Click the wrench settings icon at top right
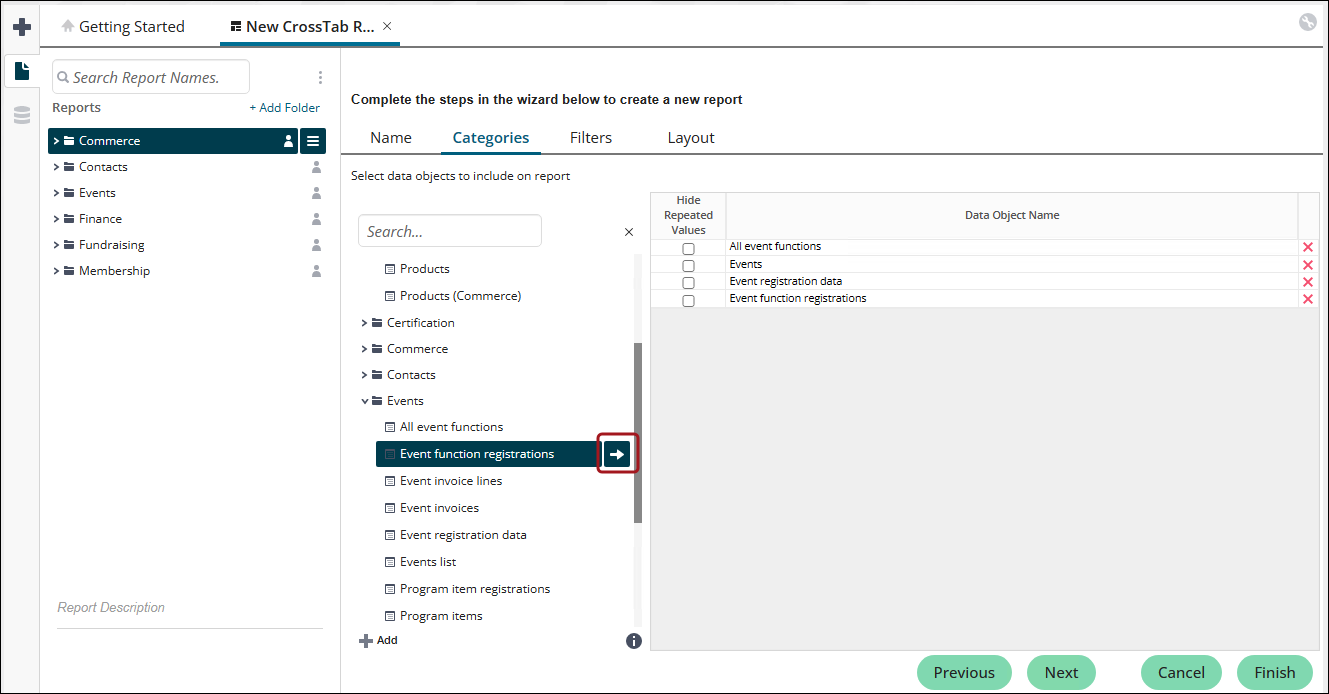Image resolution: width=1329 pixels, height=694 pixels. (x=1308, y=22)
